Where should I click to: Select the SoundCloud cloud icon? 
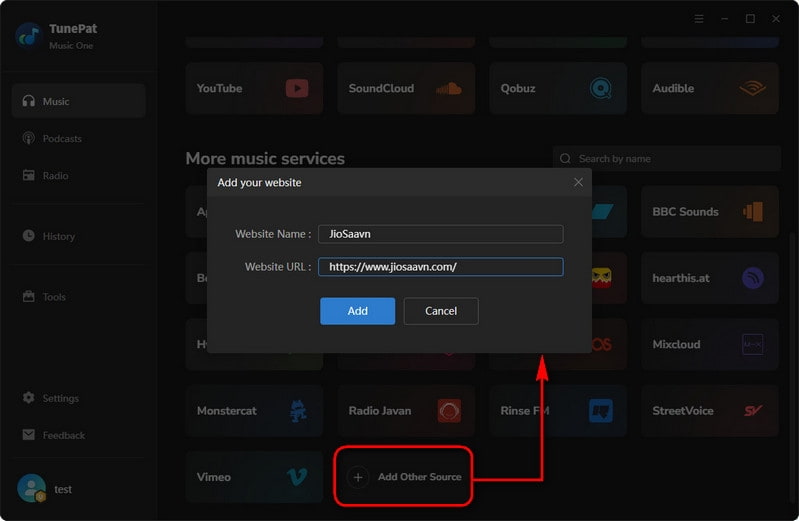pos(449,89)
